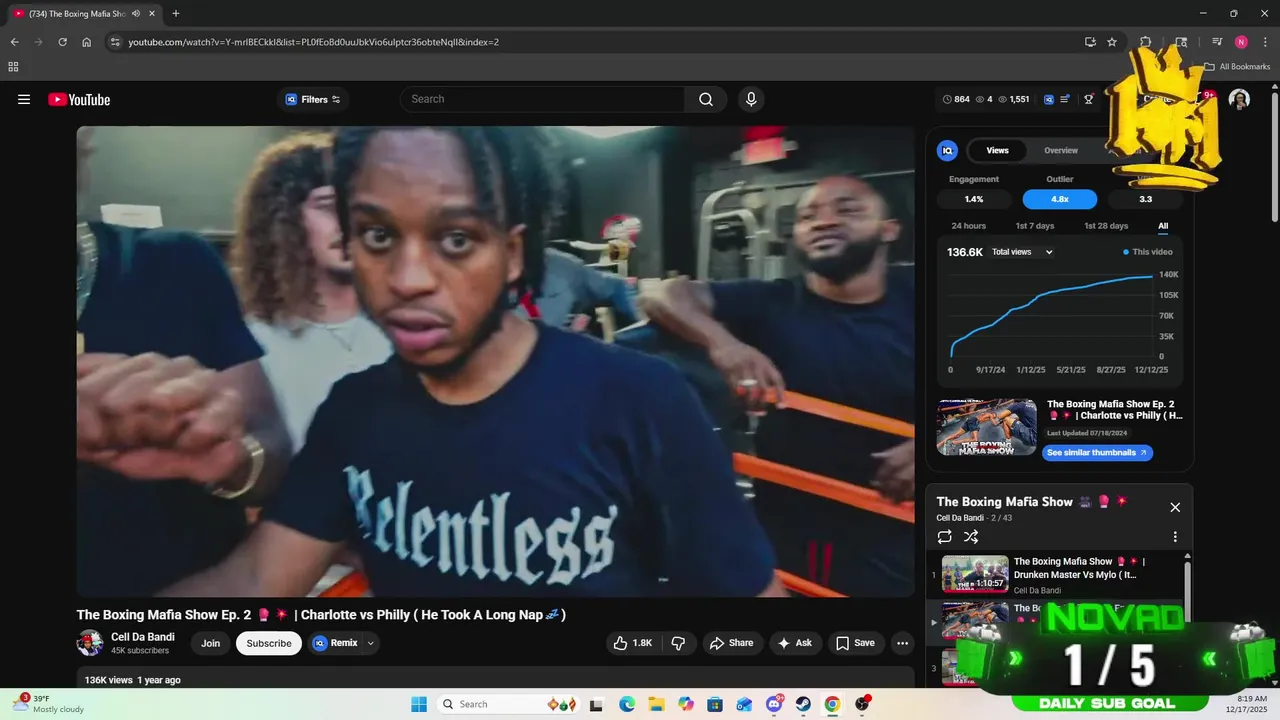Open the vidIQ Filters control

[x=313, y=99]
